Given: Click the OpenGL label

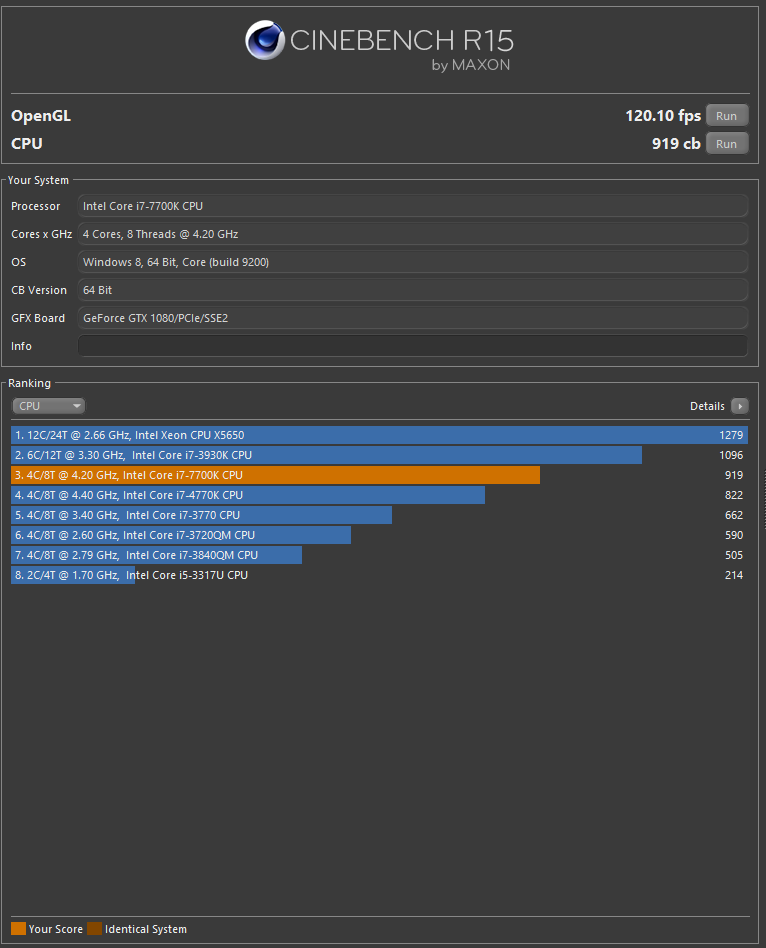Looking at the screenshot, I should pyautogui.click(x=41, y=115).
